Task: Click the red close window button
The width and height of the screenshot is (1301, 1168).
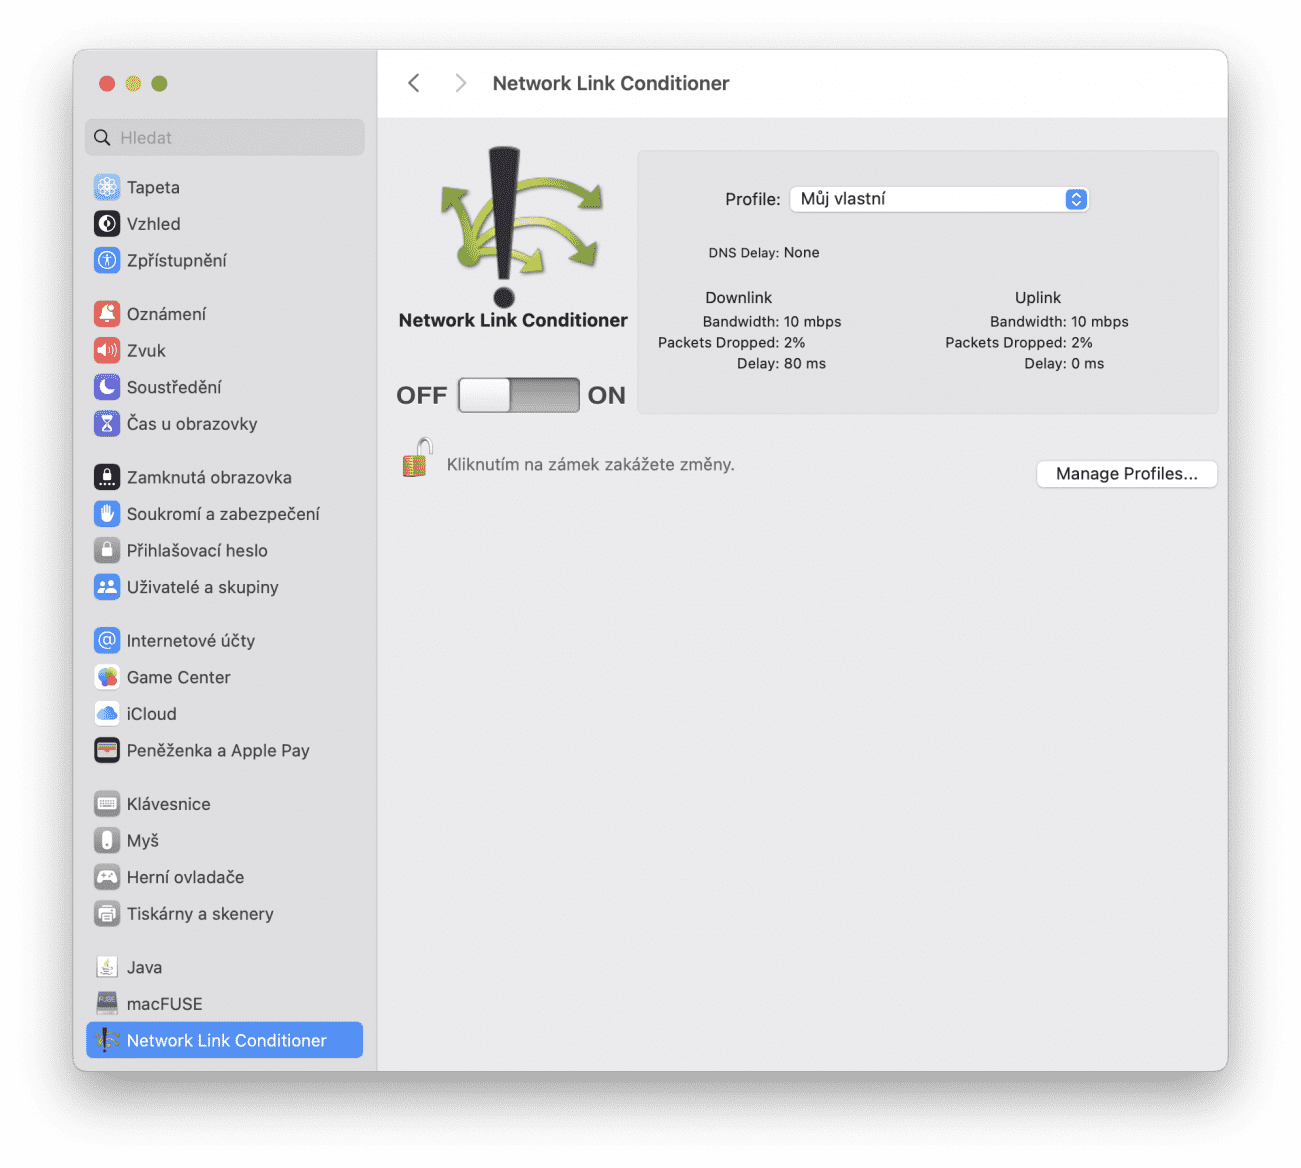Action: pos(107,83)
